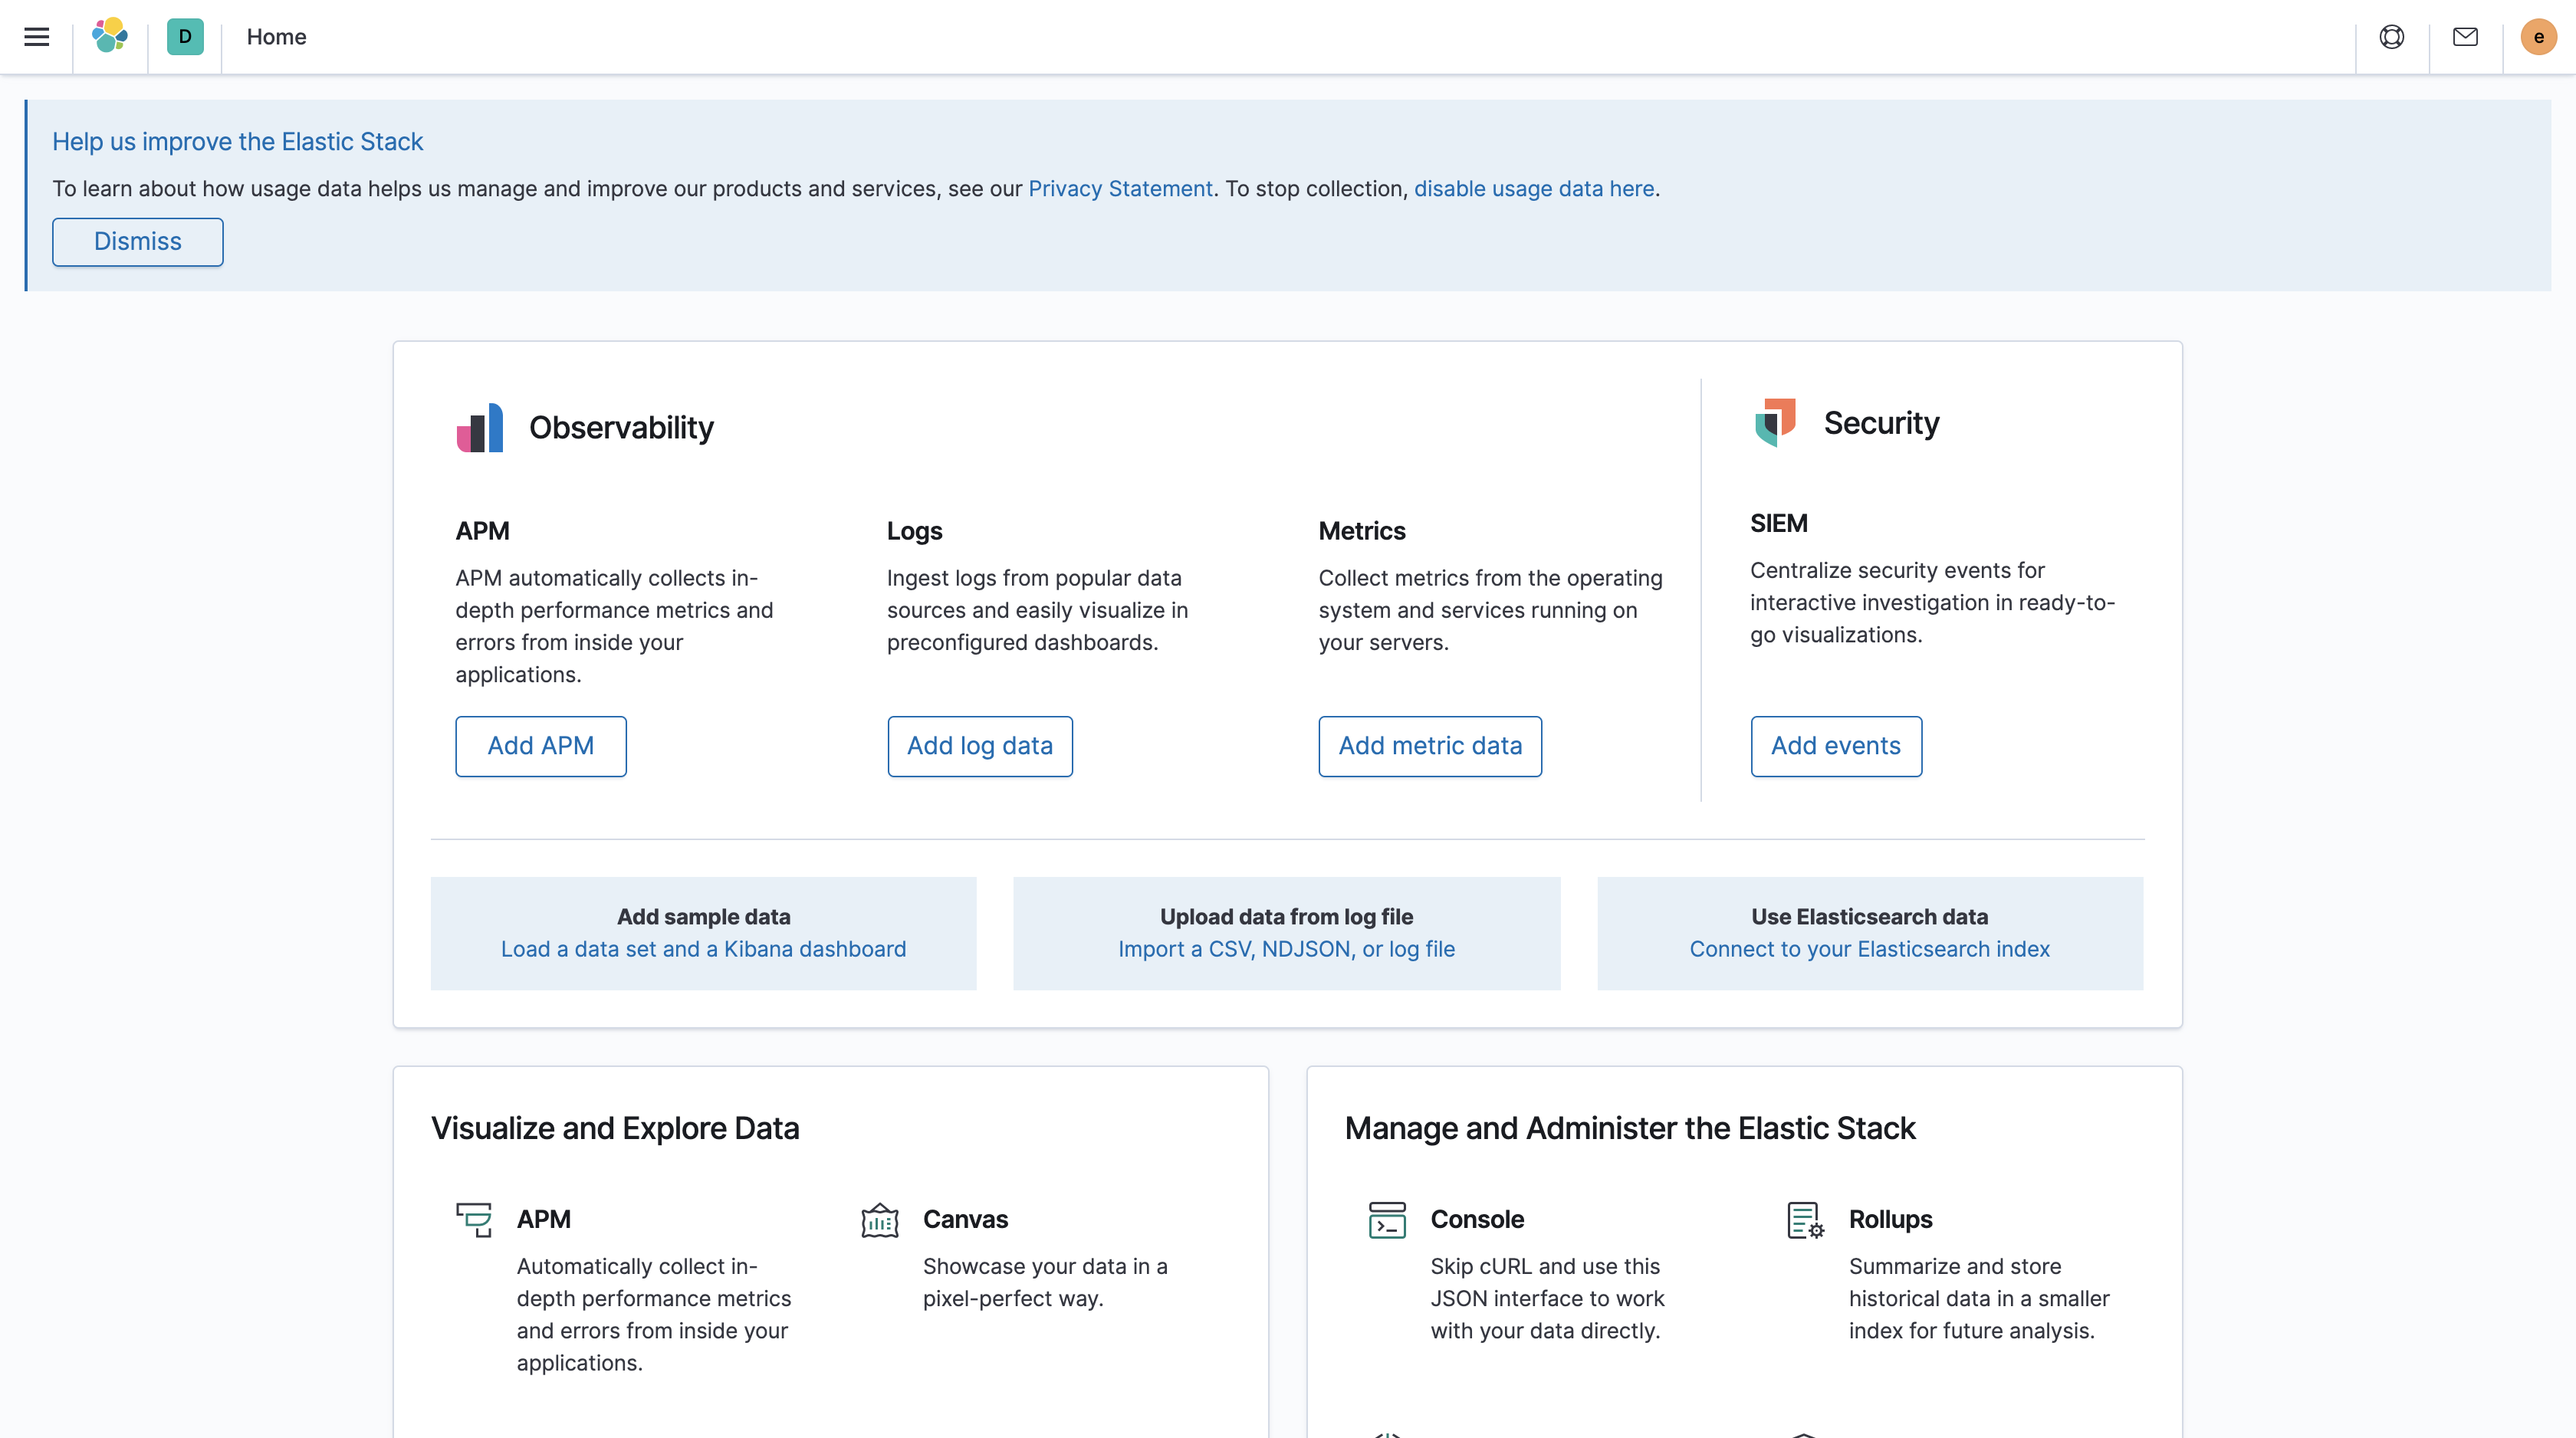Open the newsfeed mail icon
This screenshot has height=1438, width=2576.
(x=2465, y=37)
